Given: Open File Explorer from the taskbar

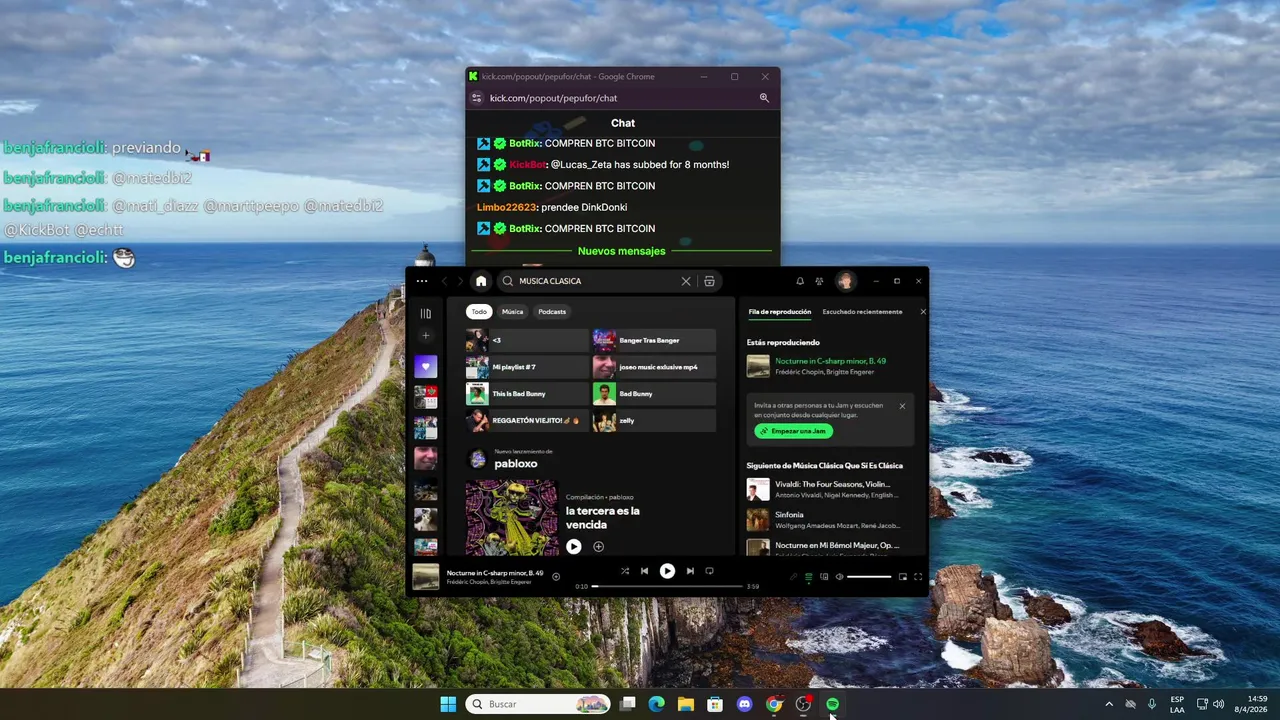Looking at the screenshot, I should (x=685, y=704).
